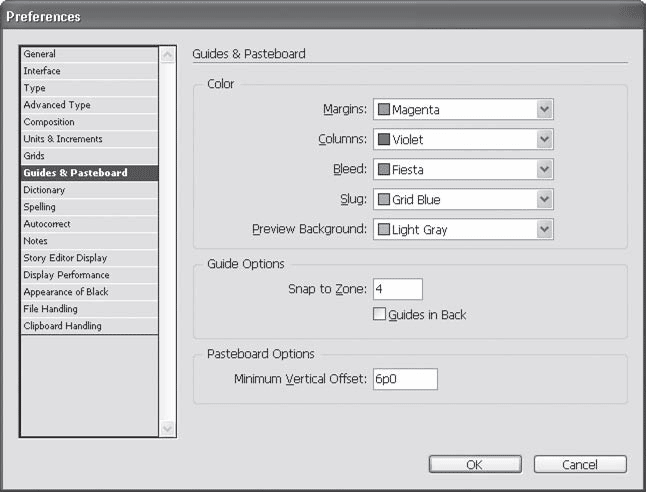Open the Margins color dropdown
This screenshot has height=492, width=646.
[x=544, y=110]
